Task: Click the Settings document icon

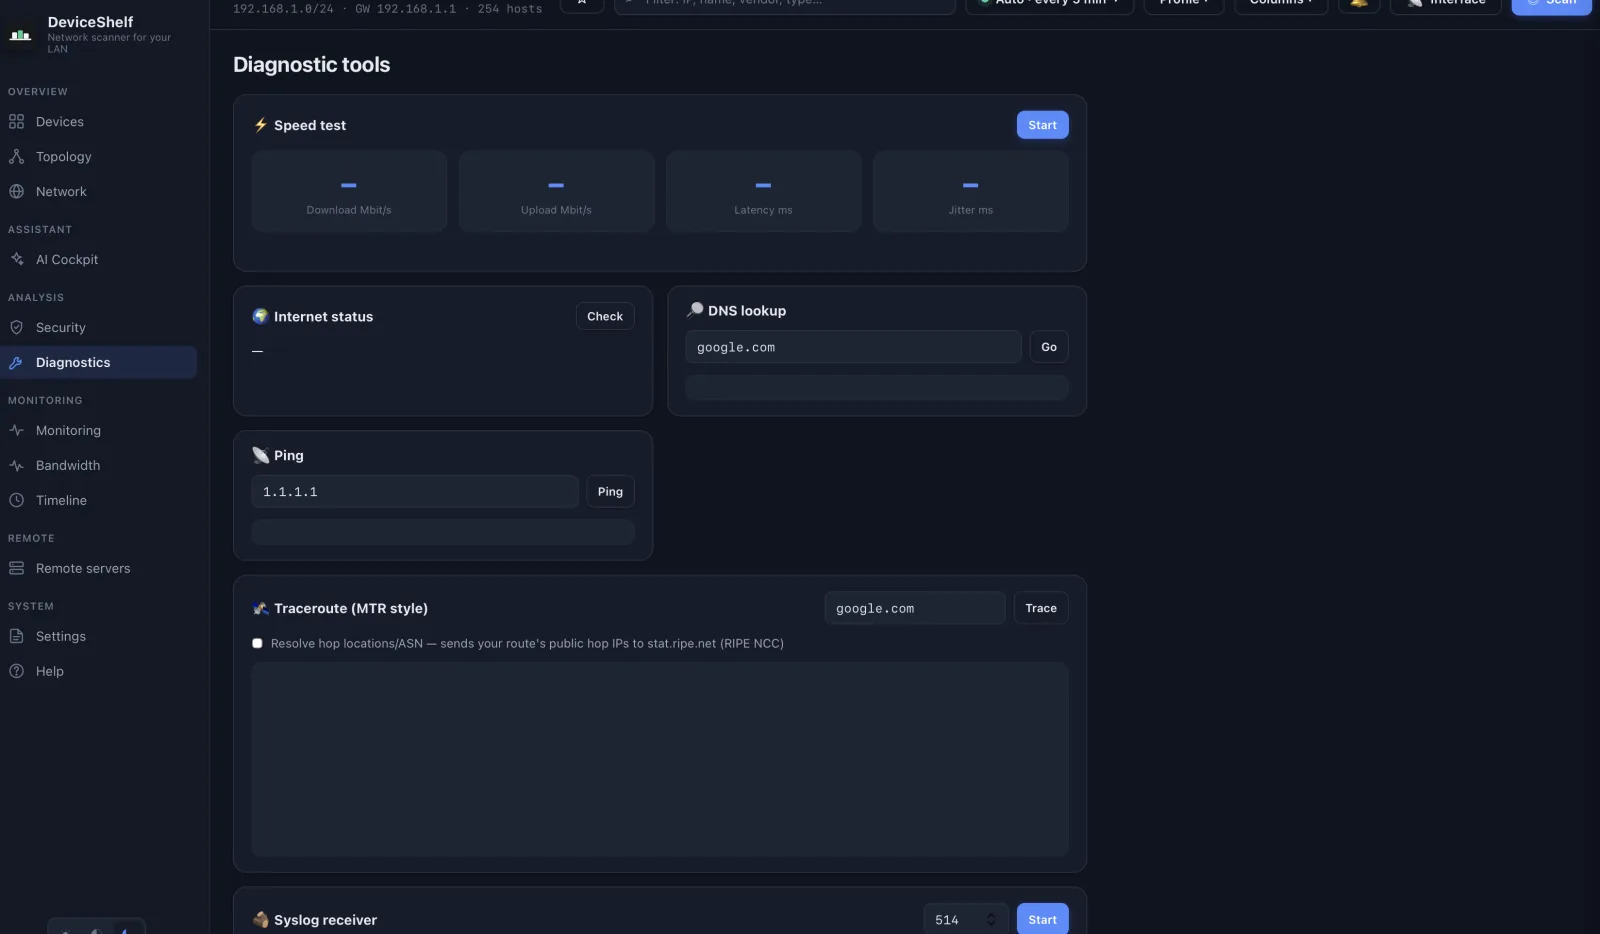Action: (x=16, y=637)
